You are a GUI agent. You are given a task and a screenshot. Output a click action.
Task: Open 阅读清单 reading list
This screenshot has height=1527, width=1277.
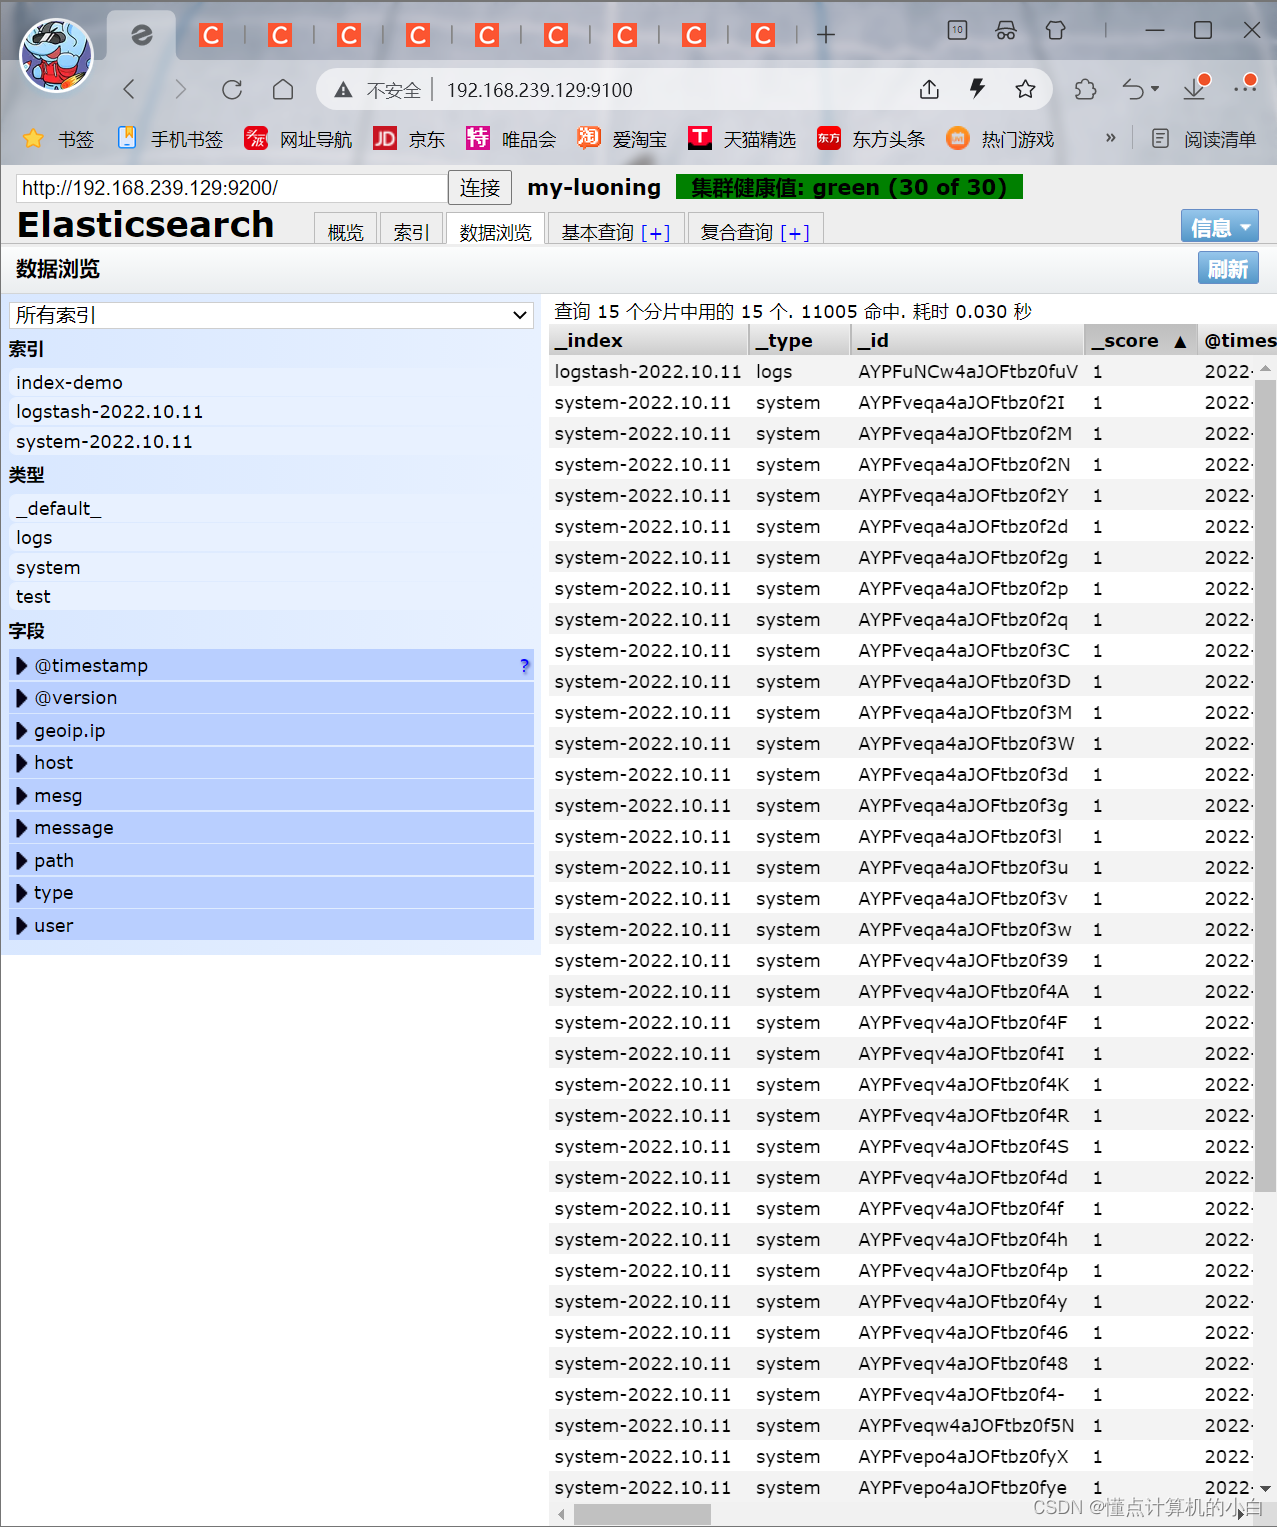point(1203,139)
